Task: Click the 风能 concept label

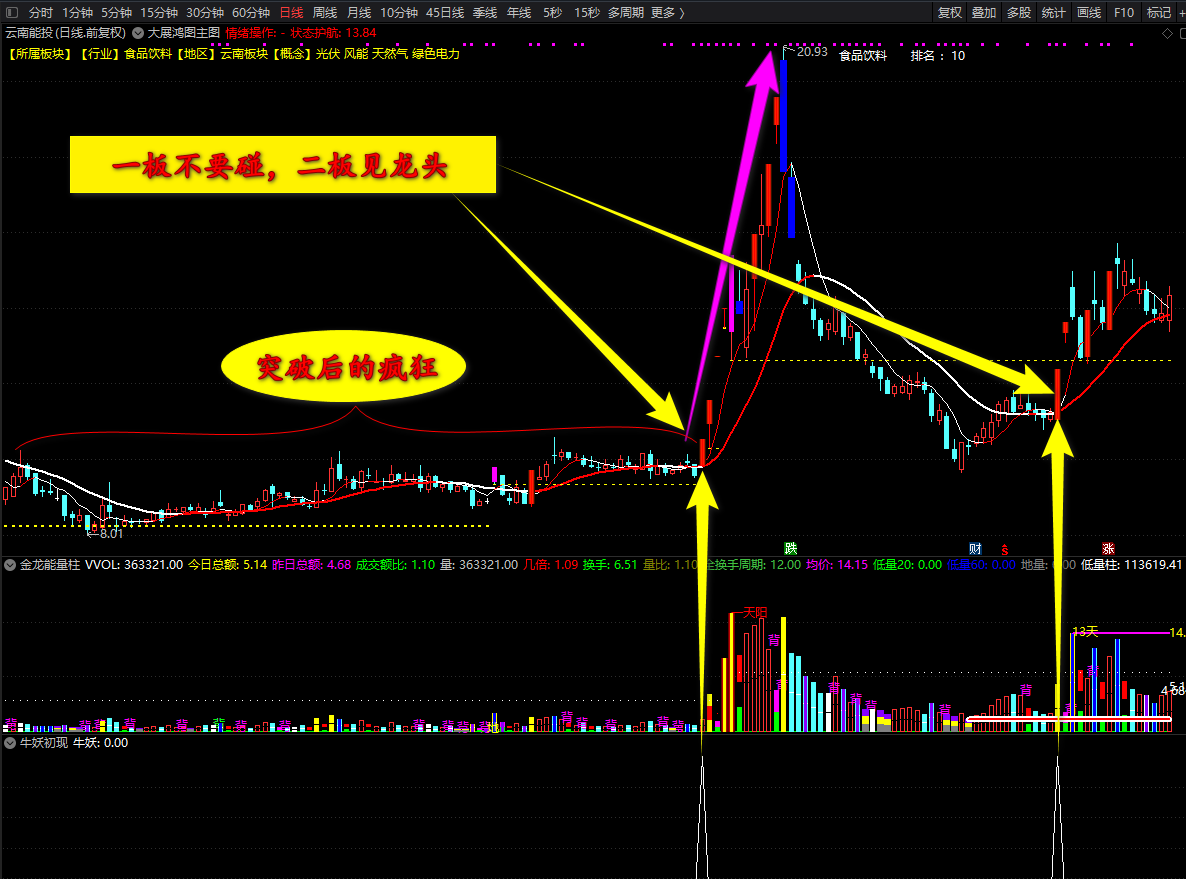Action: (356, 54)
